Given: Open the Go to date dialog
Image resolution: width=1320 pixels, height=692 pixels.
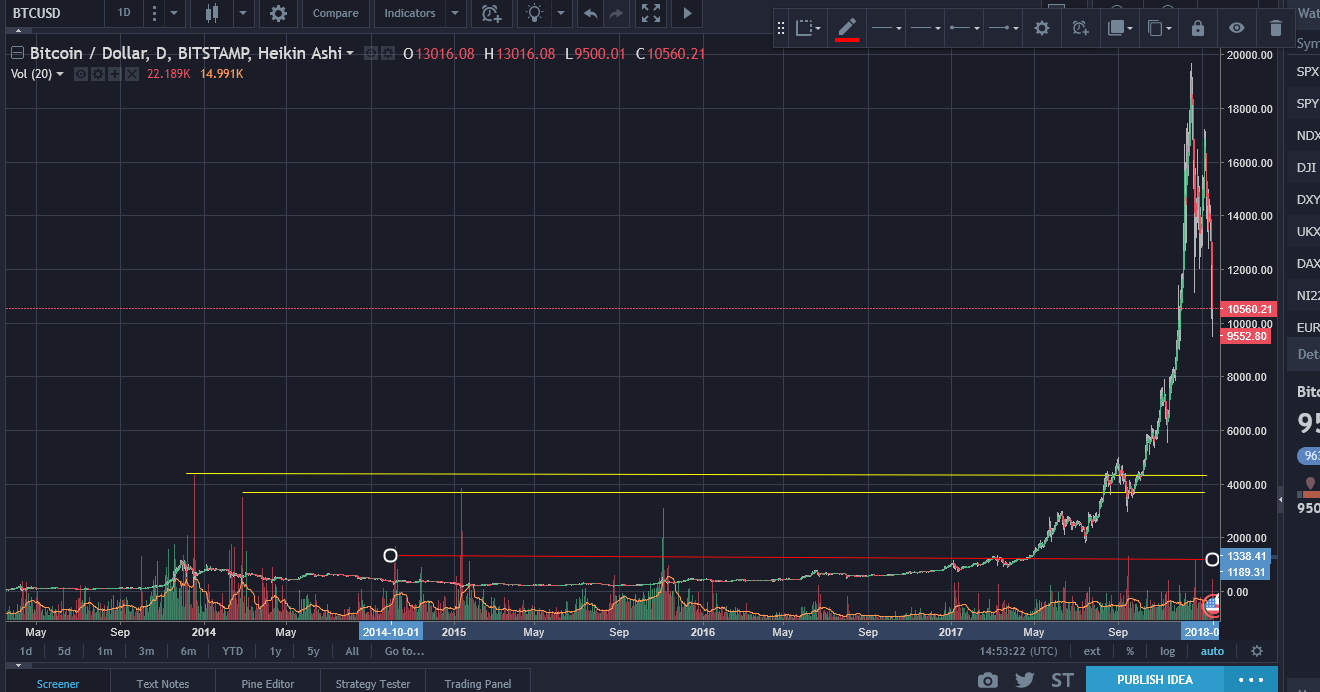Looking at the screenshot, I should coord(404,651).
